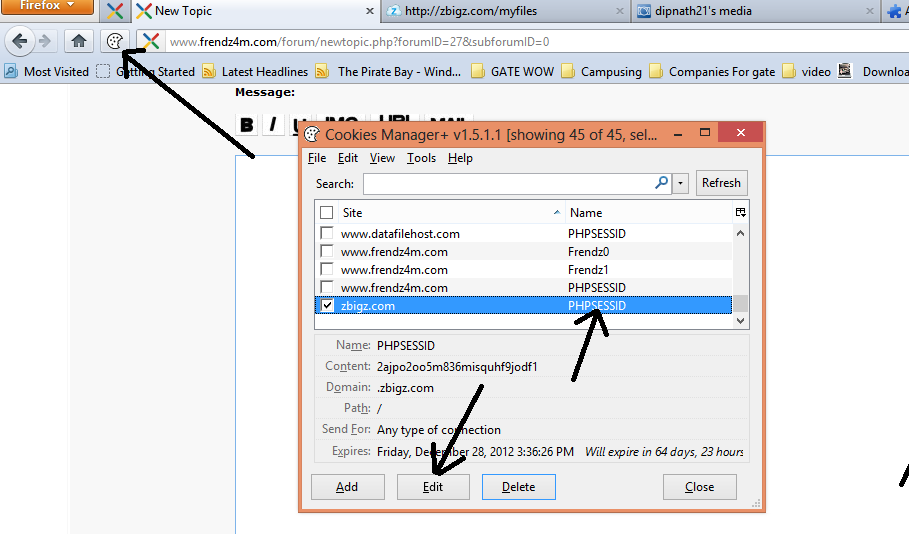Toggle select-all checkbox in cookie list header
The image size is (909, 534).
[326, 212]
